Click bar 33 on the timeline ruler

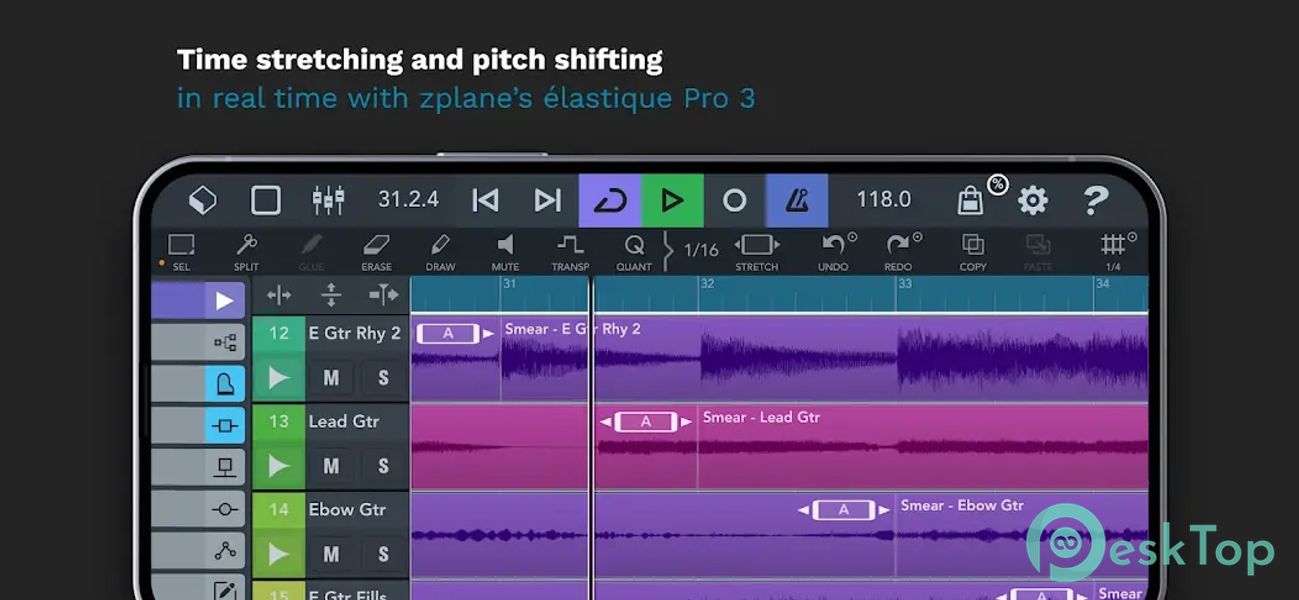905,284
